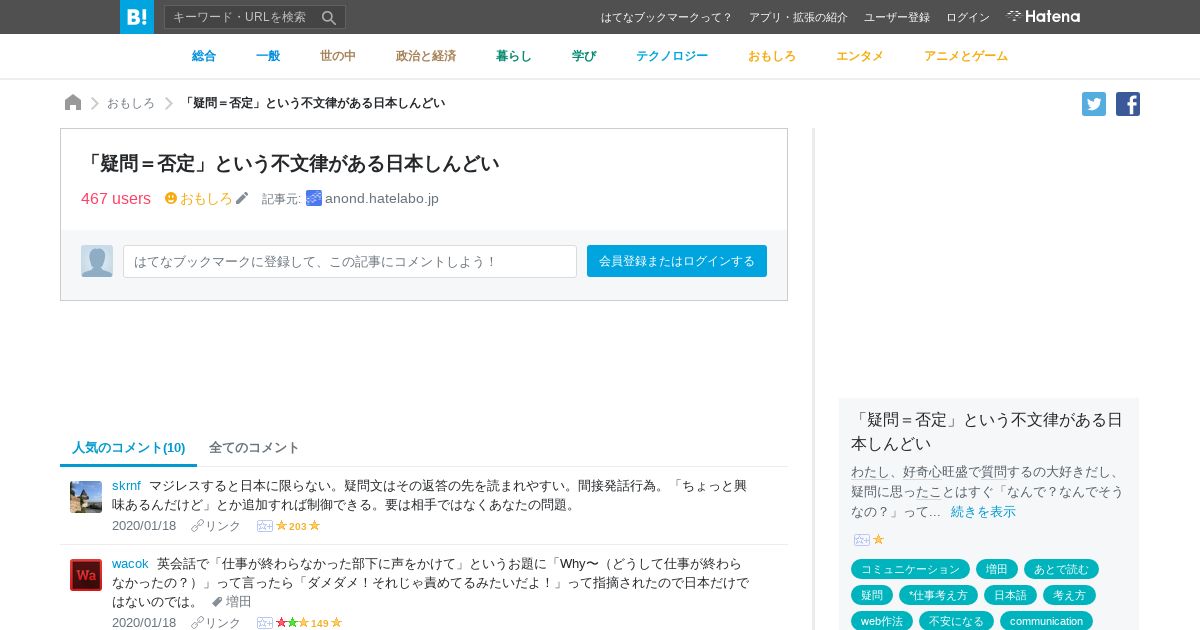Click the add star icon on wacok's comment
Screen dimensions: 1200x630
coord(265,623)
